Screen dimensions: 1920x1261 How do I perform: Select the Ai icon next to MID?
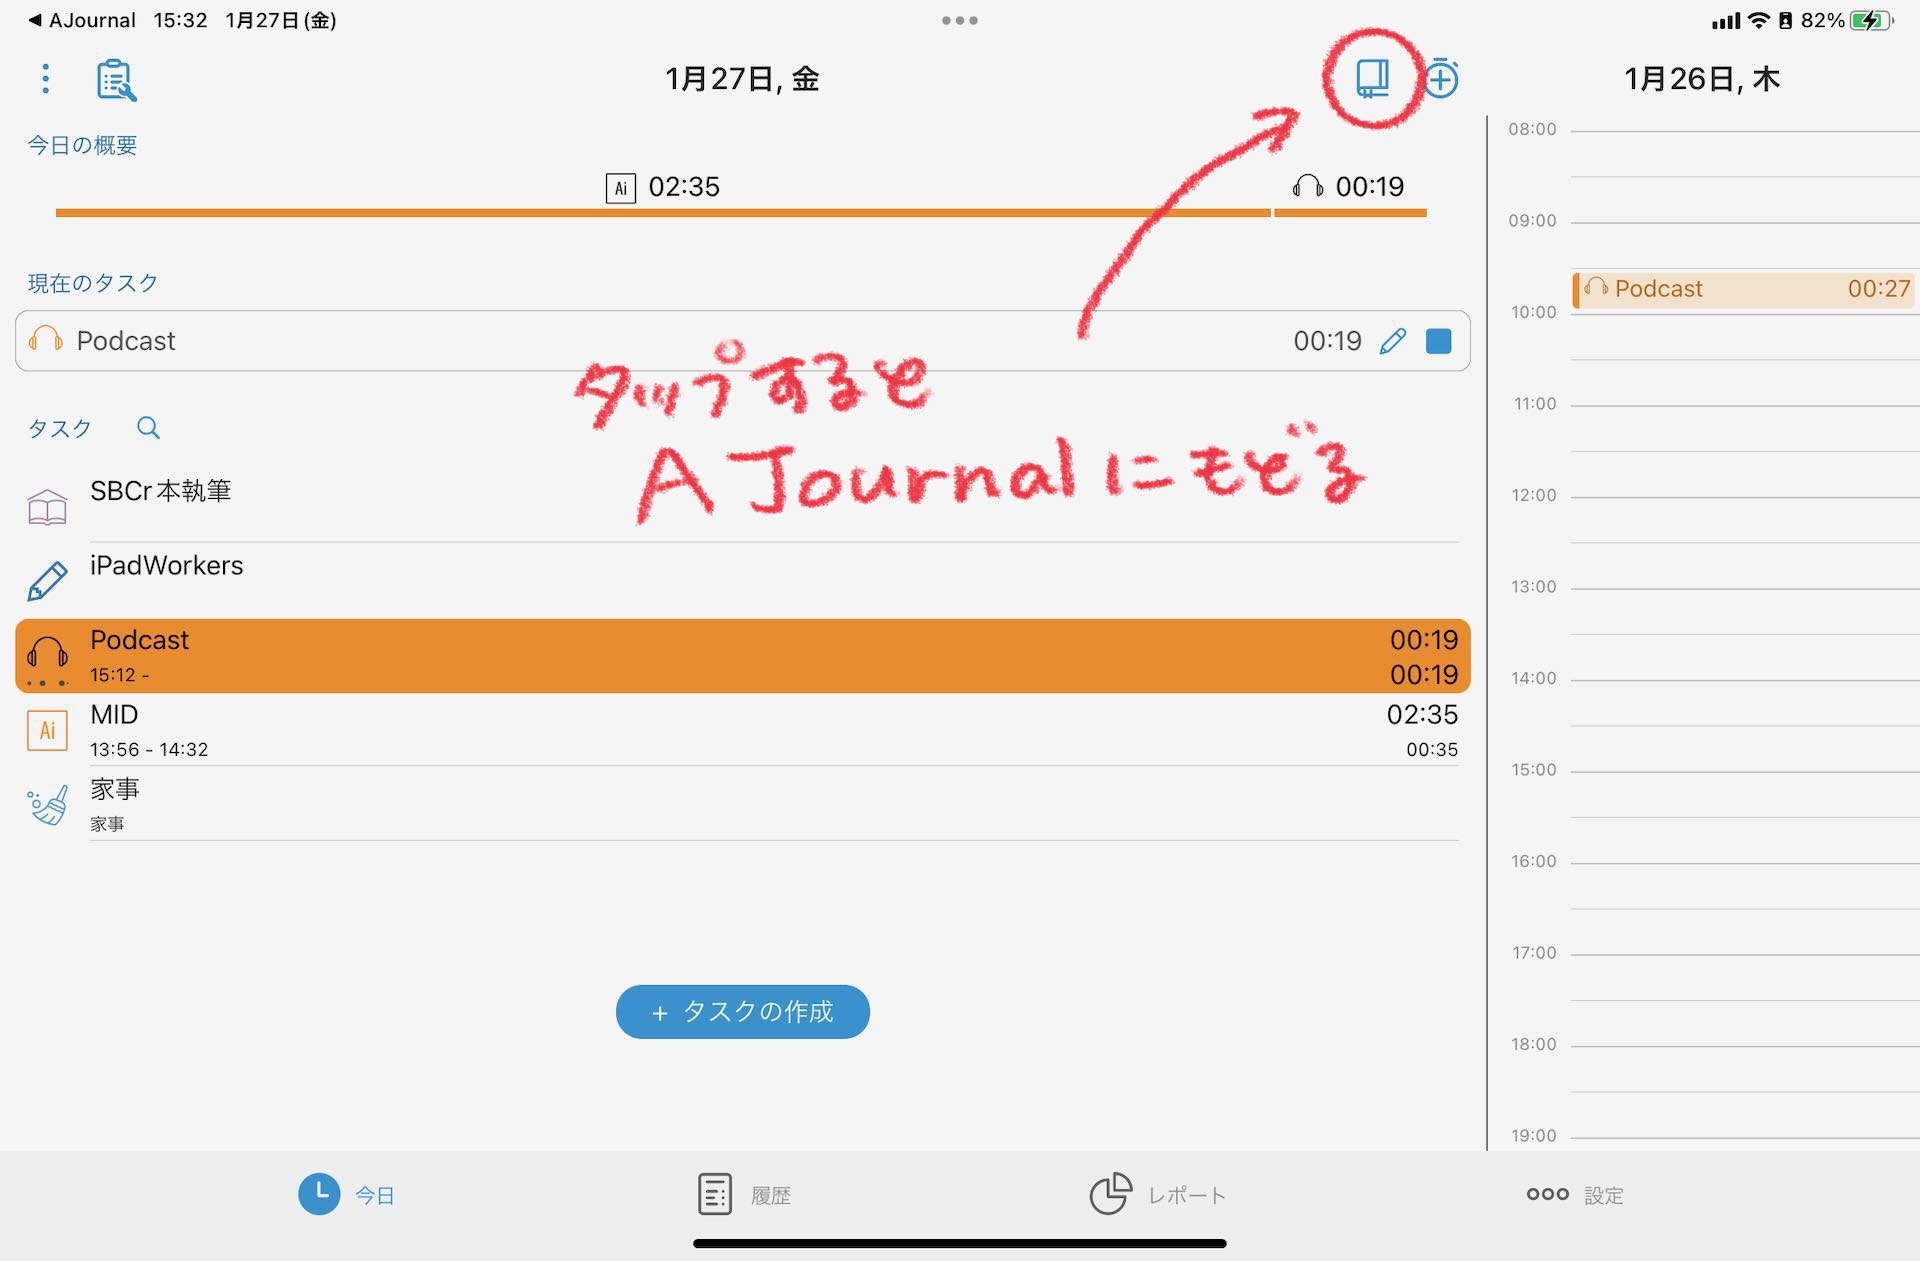pyautogui.click(x=46, y=730)
